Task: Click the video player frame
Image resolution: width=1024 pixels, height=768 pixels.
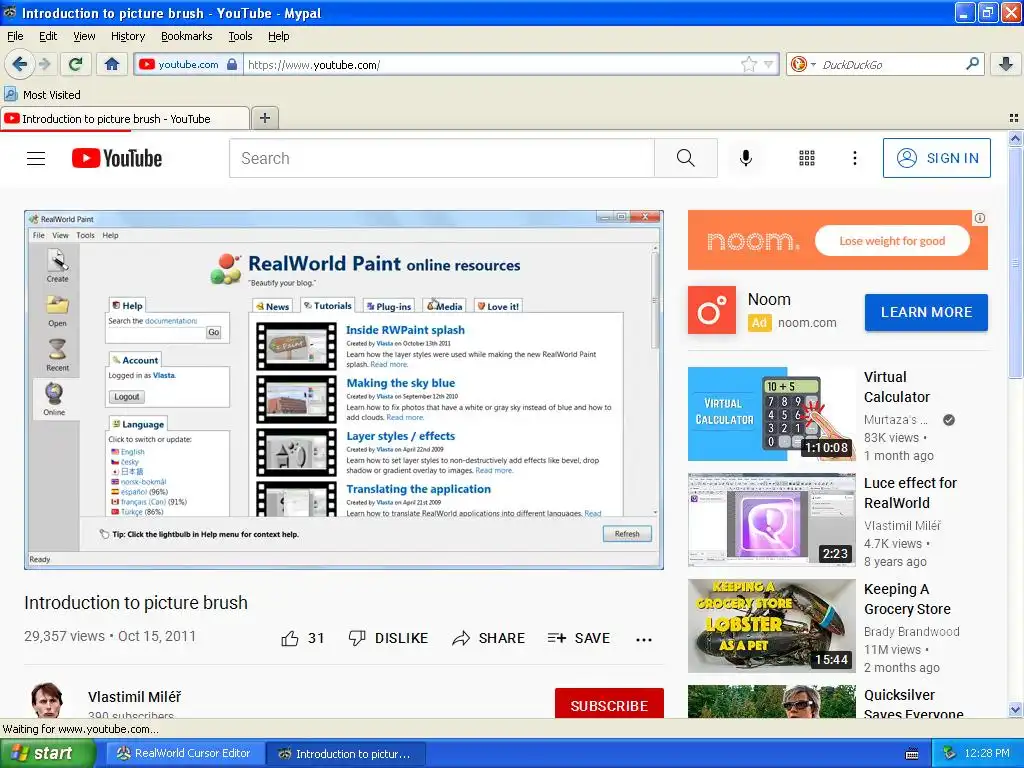Action: click(344, 390)
